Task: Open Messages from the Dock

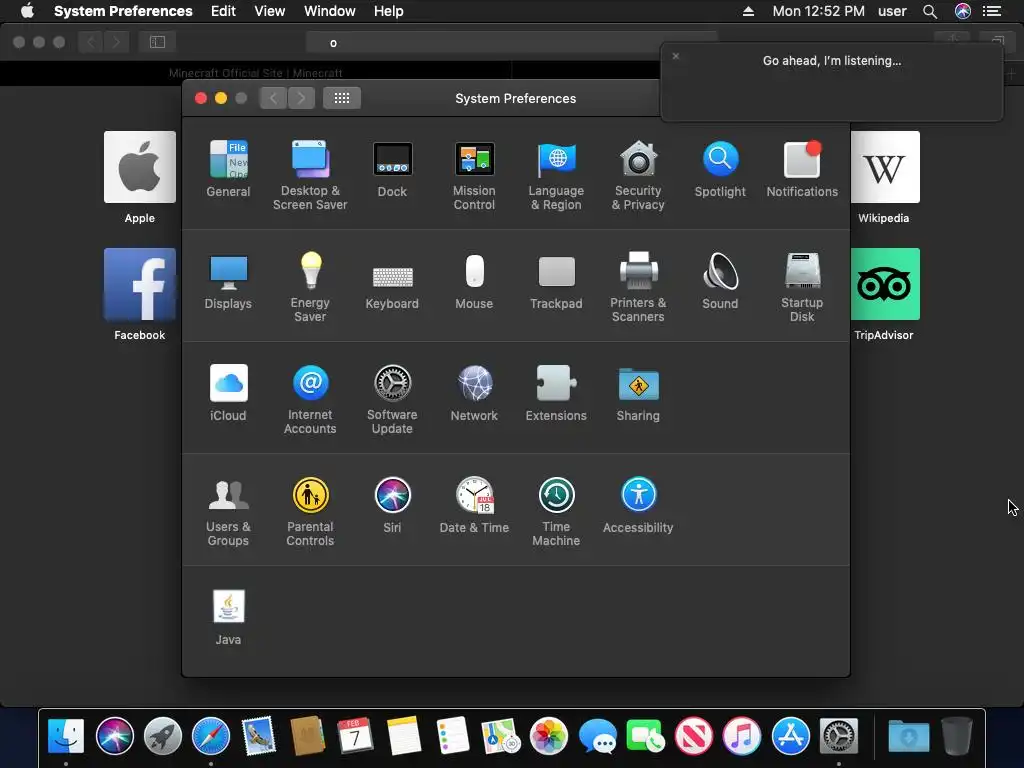Action: [x=598, y=735]
